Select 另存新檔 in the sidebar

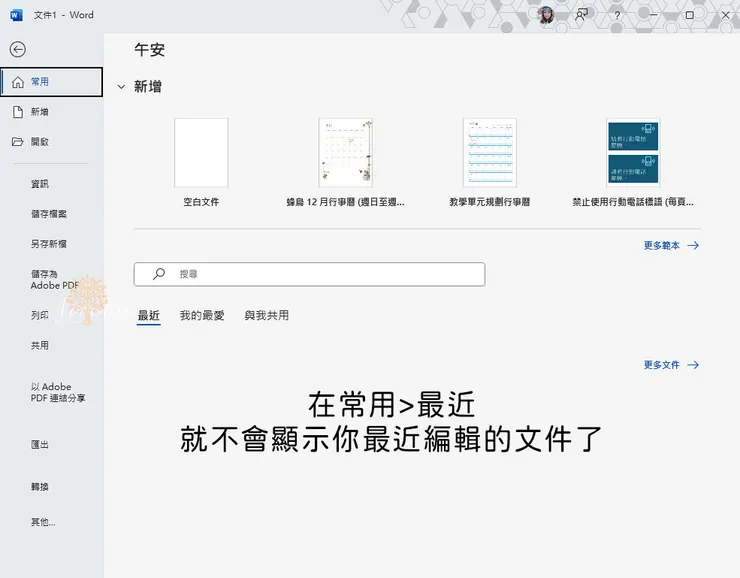click(51, 244)
